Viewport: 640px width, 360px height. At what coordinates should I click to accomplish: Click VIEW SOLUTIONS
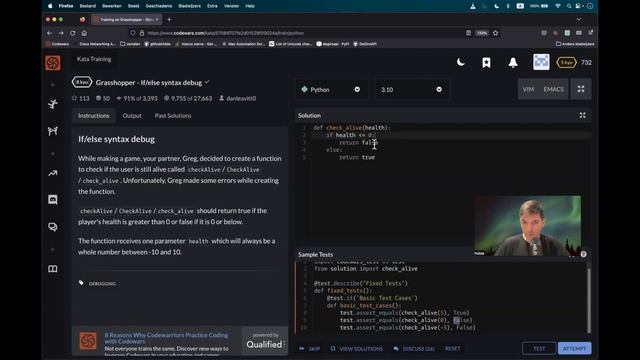click(x=357, y=349)
